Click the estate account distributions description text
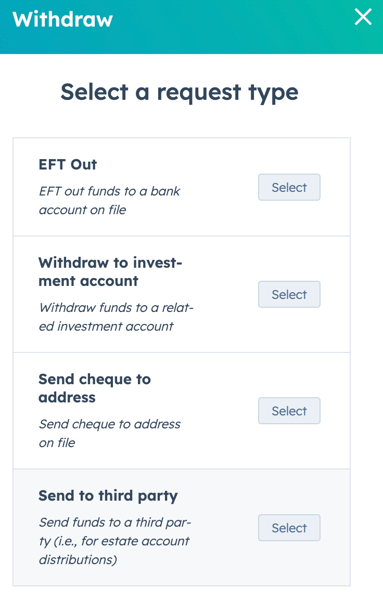Screen dimensions: 383x601 coord(114,541)
